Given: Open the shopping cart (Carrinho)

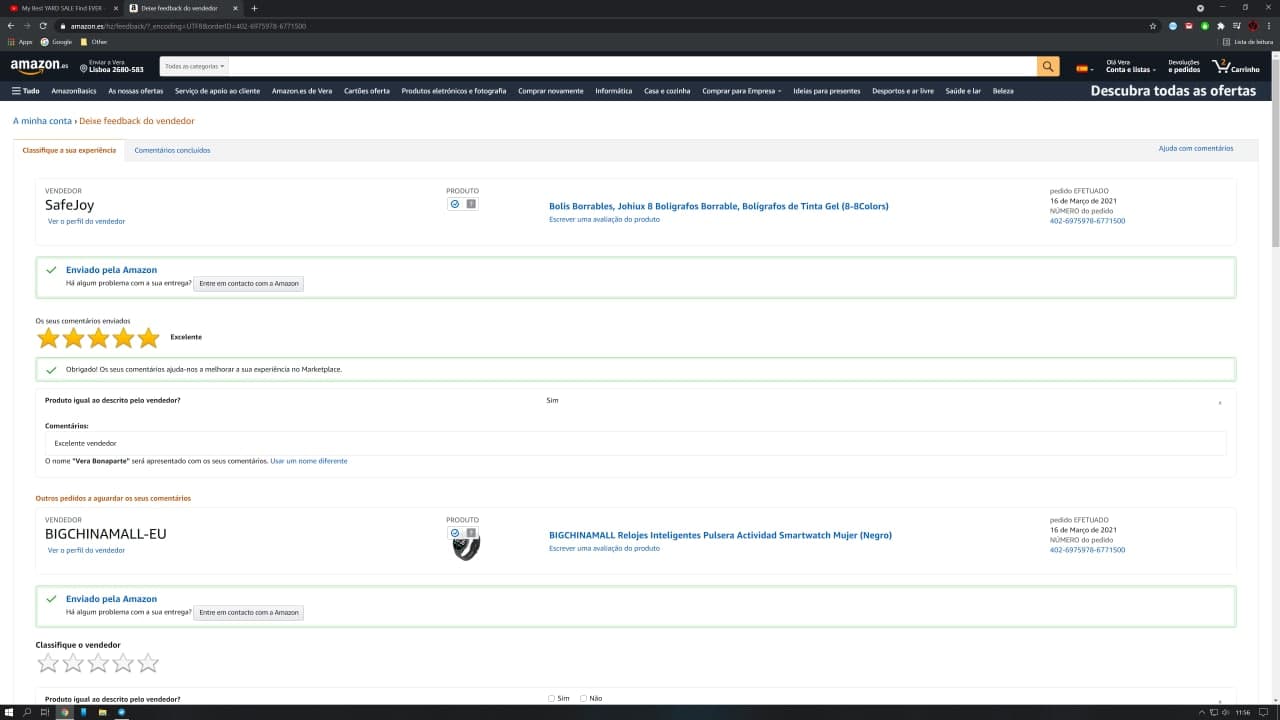Looking at the screenshot, I should click(x=1236, y=67).
